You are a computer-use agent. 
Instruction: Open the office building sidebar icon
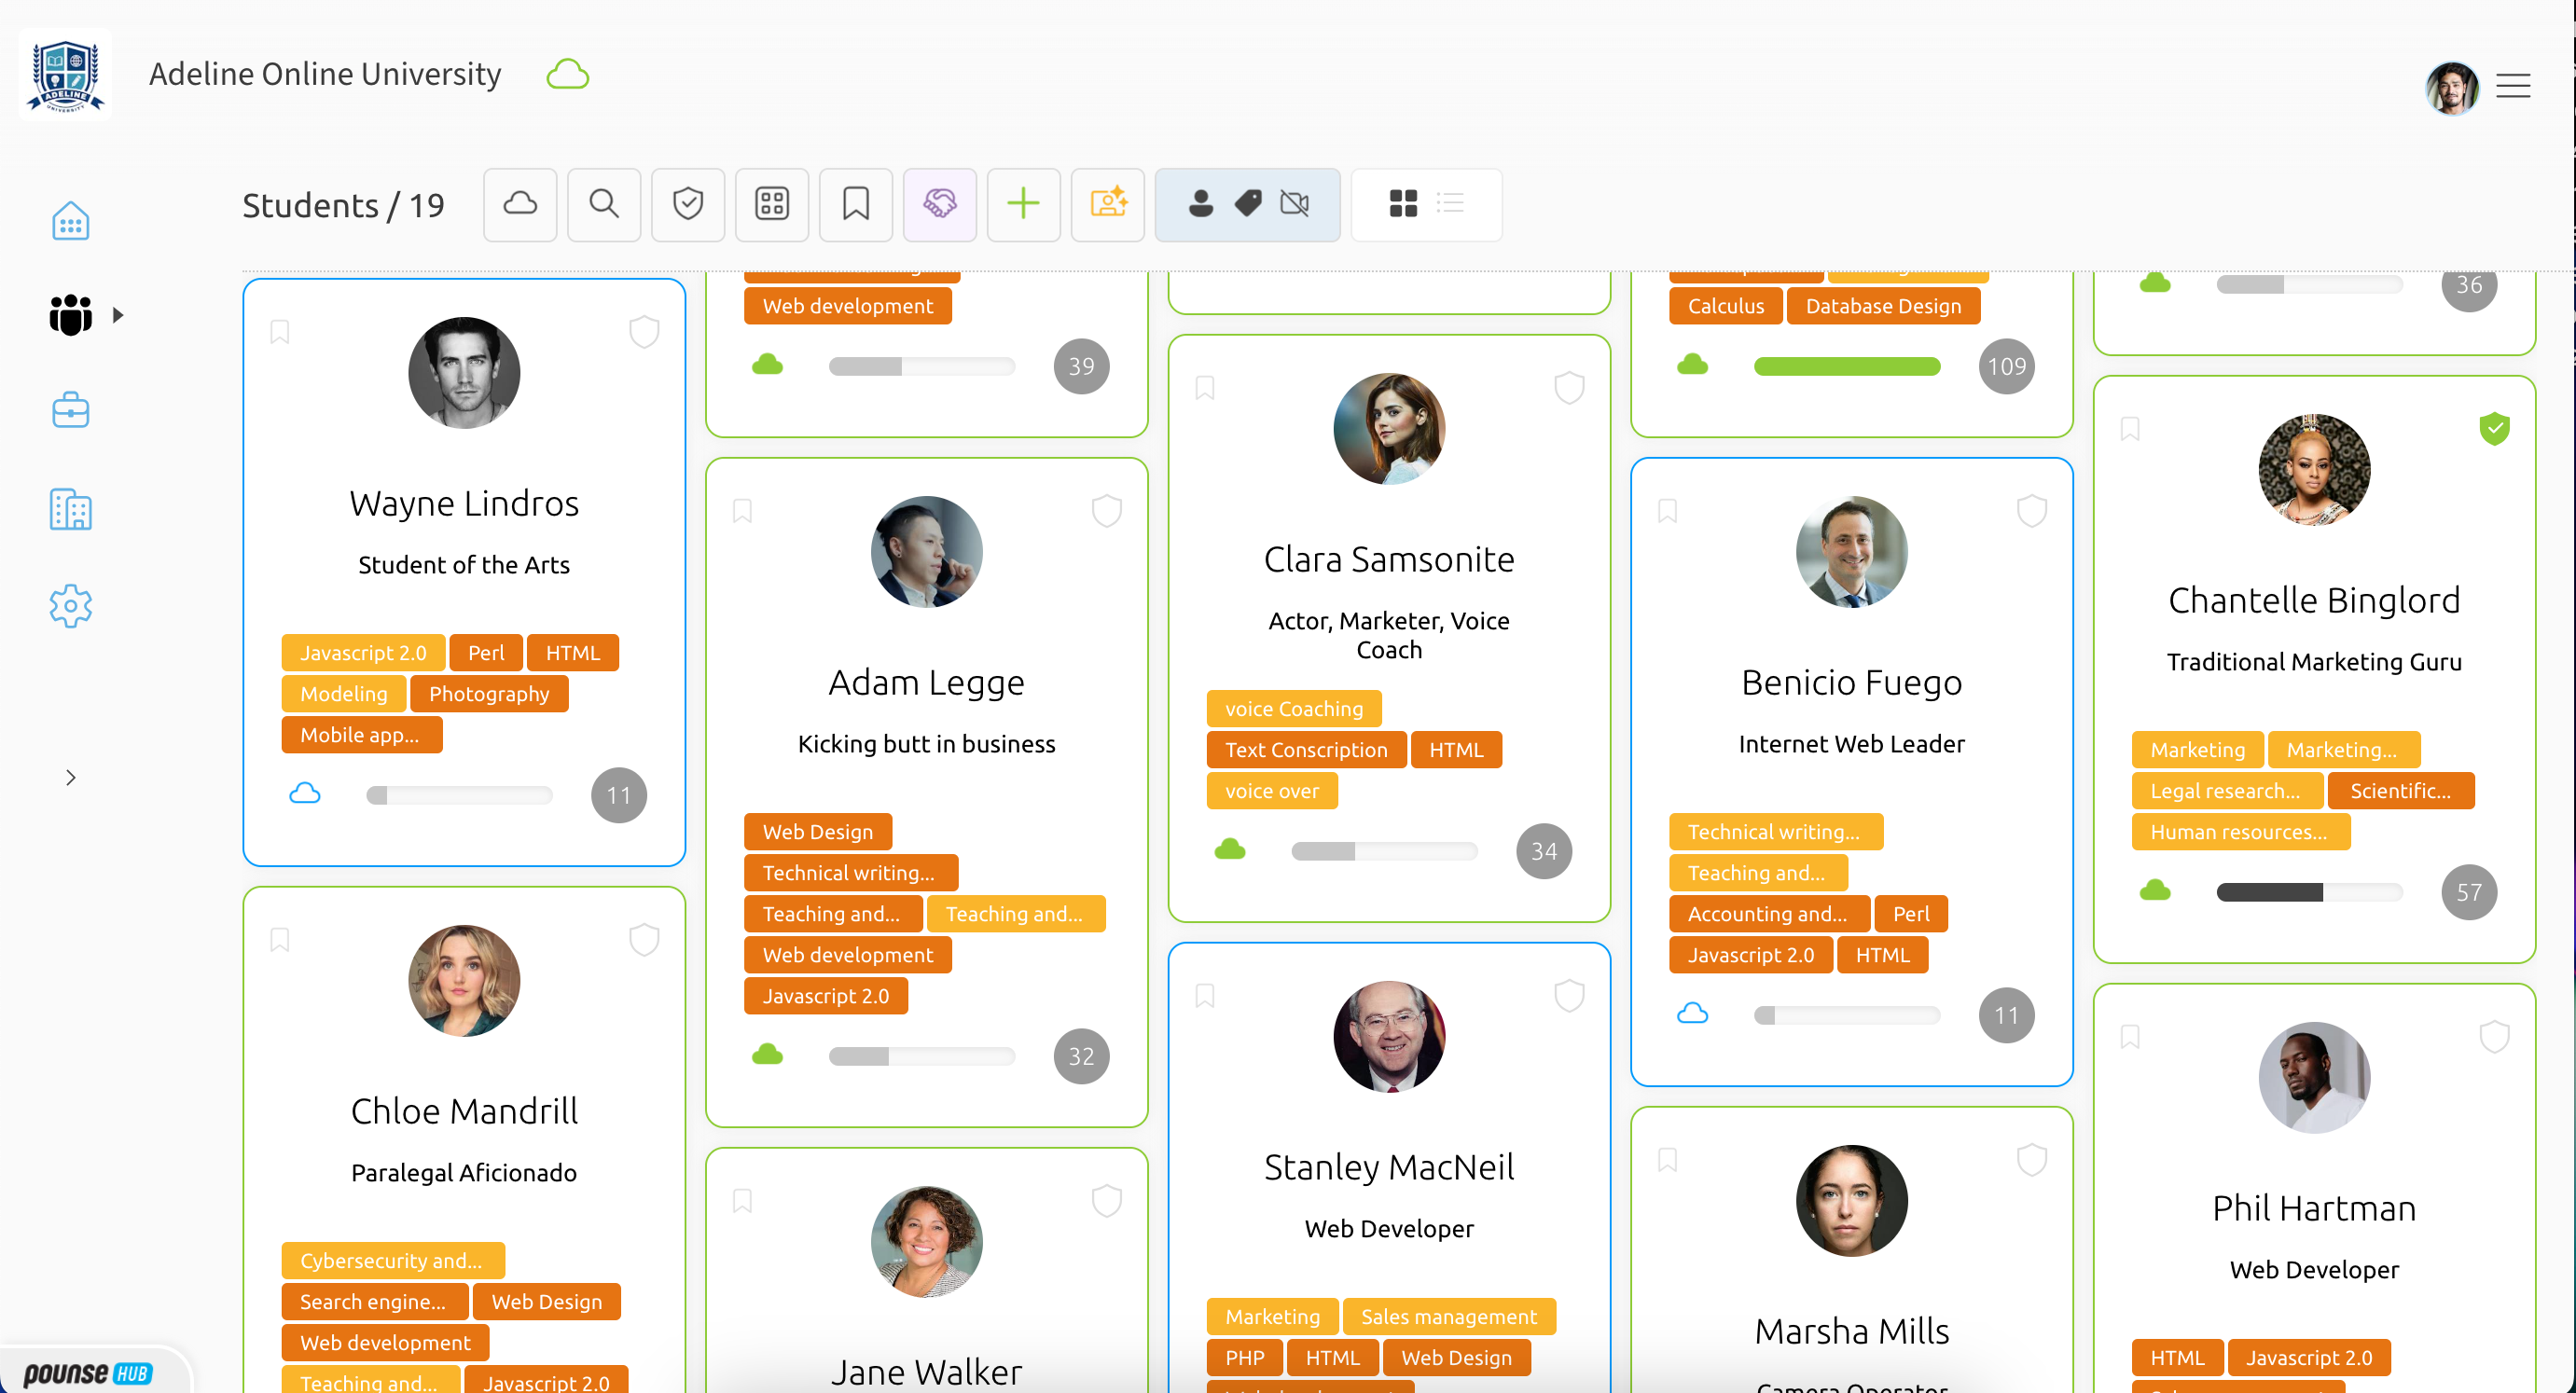(x=70, y=509)
